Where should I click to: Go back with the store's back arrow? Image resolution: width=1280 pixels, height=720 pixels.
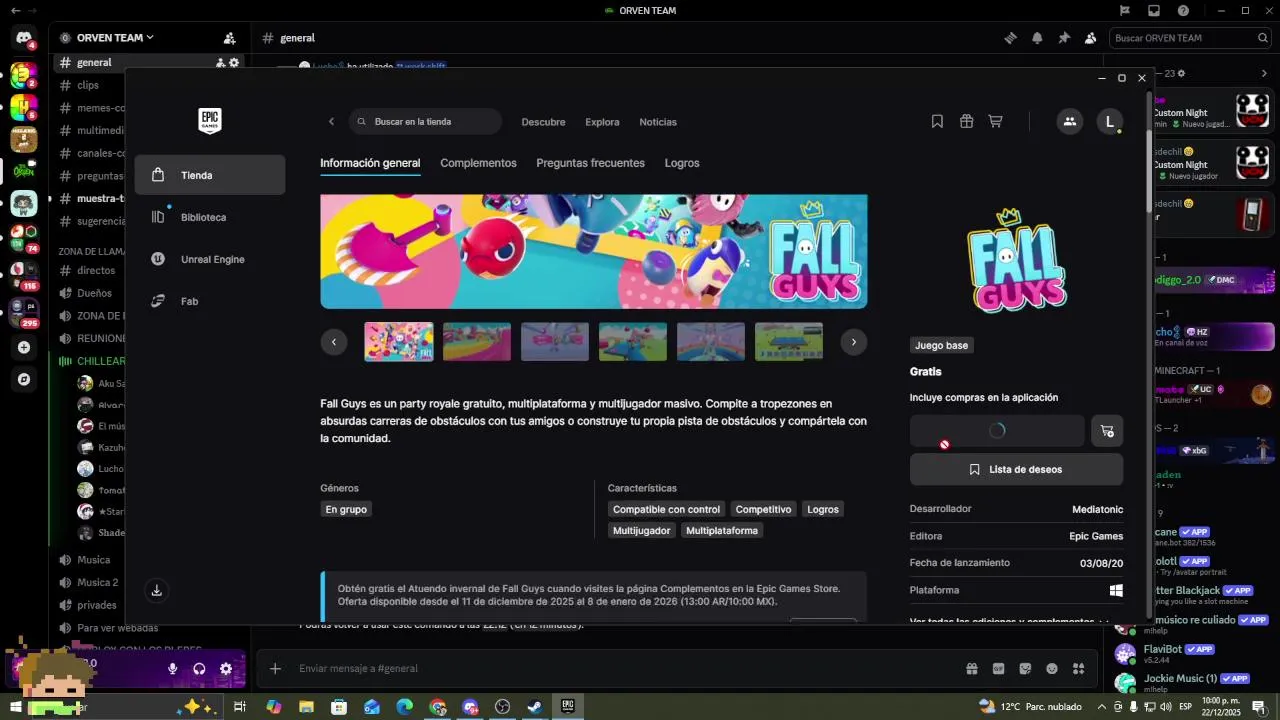pos(332,122)
